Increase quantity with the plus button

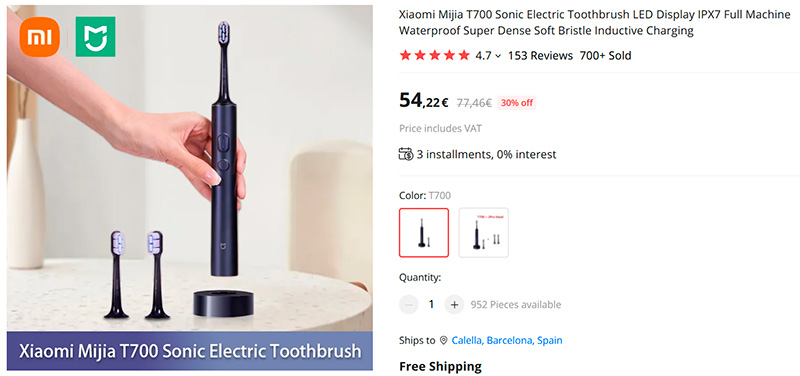[454, 305]
